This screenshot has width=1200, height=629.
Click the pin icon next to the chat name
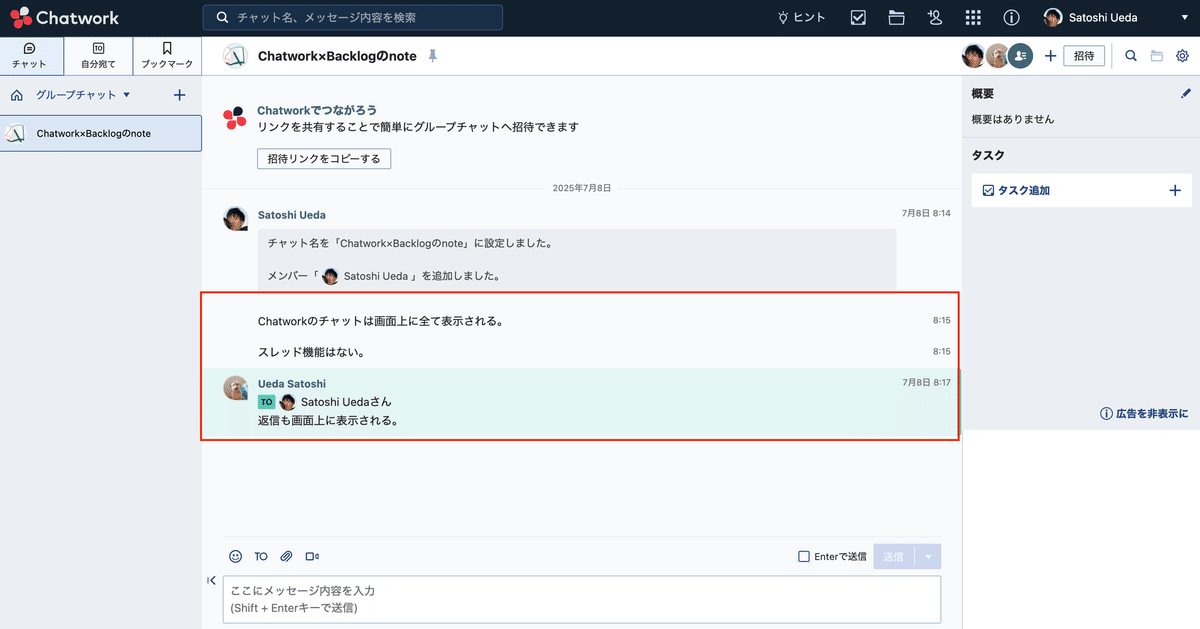pyautogui.click(x=432, y=56)
